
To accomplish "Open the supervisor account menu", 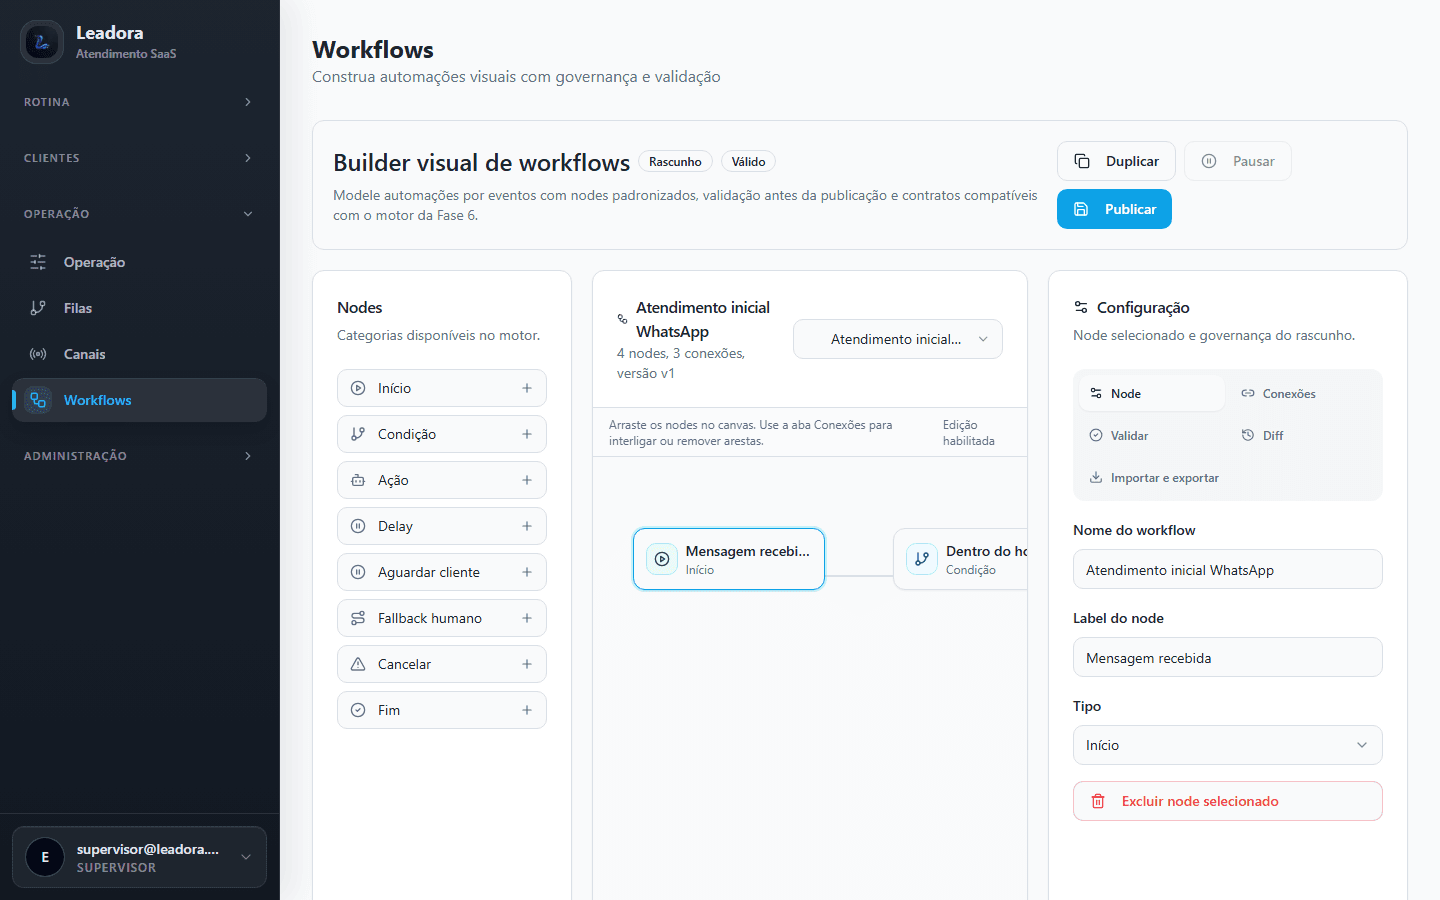I will point(139,857).
